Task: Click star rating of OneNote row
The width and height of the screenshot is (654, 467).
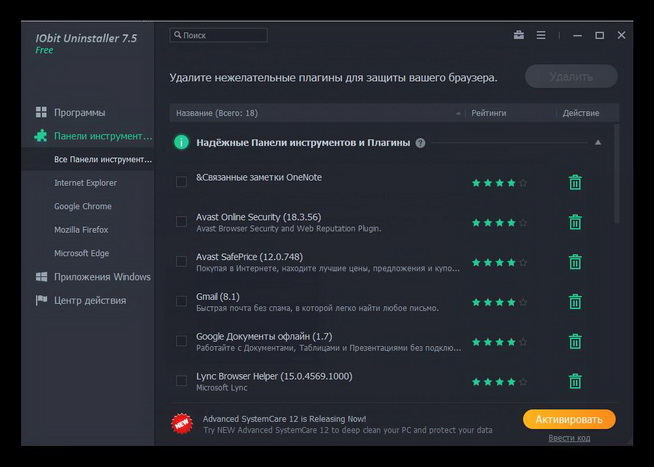Action: (499, 183)
